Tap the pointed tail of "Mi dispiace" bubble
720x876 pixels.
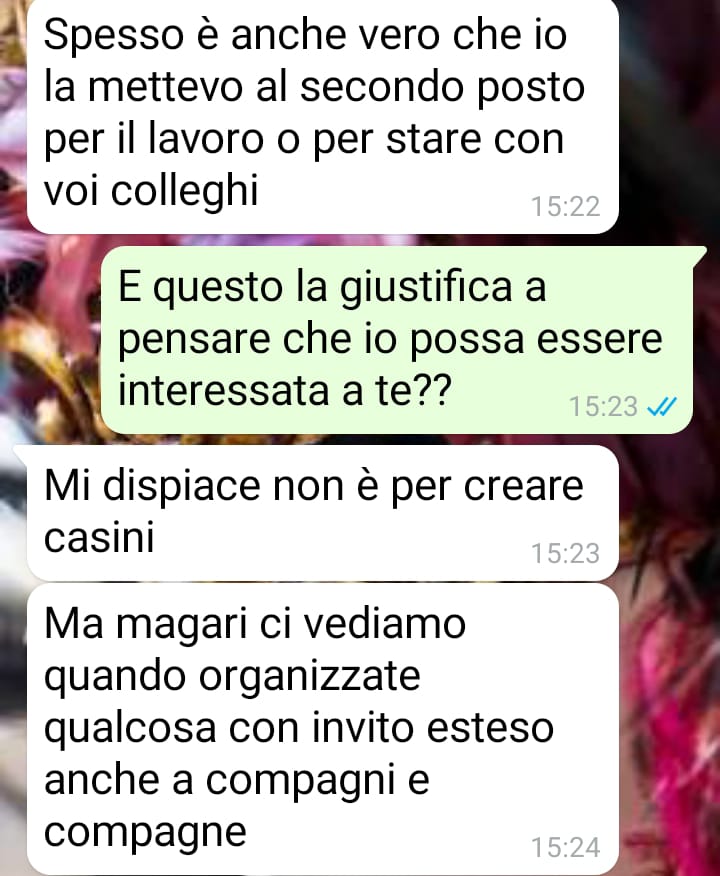click(21, 453)
